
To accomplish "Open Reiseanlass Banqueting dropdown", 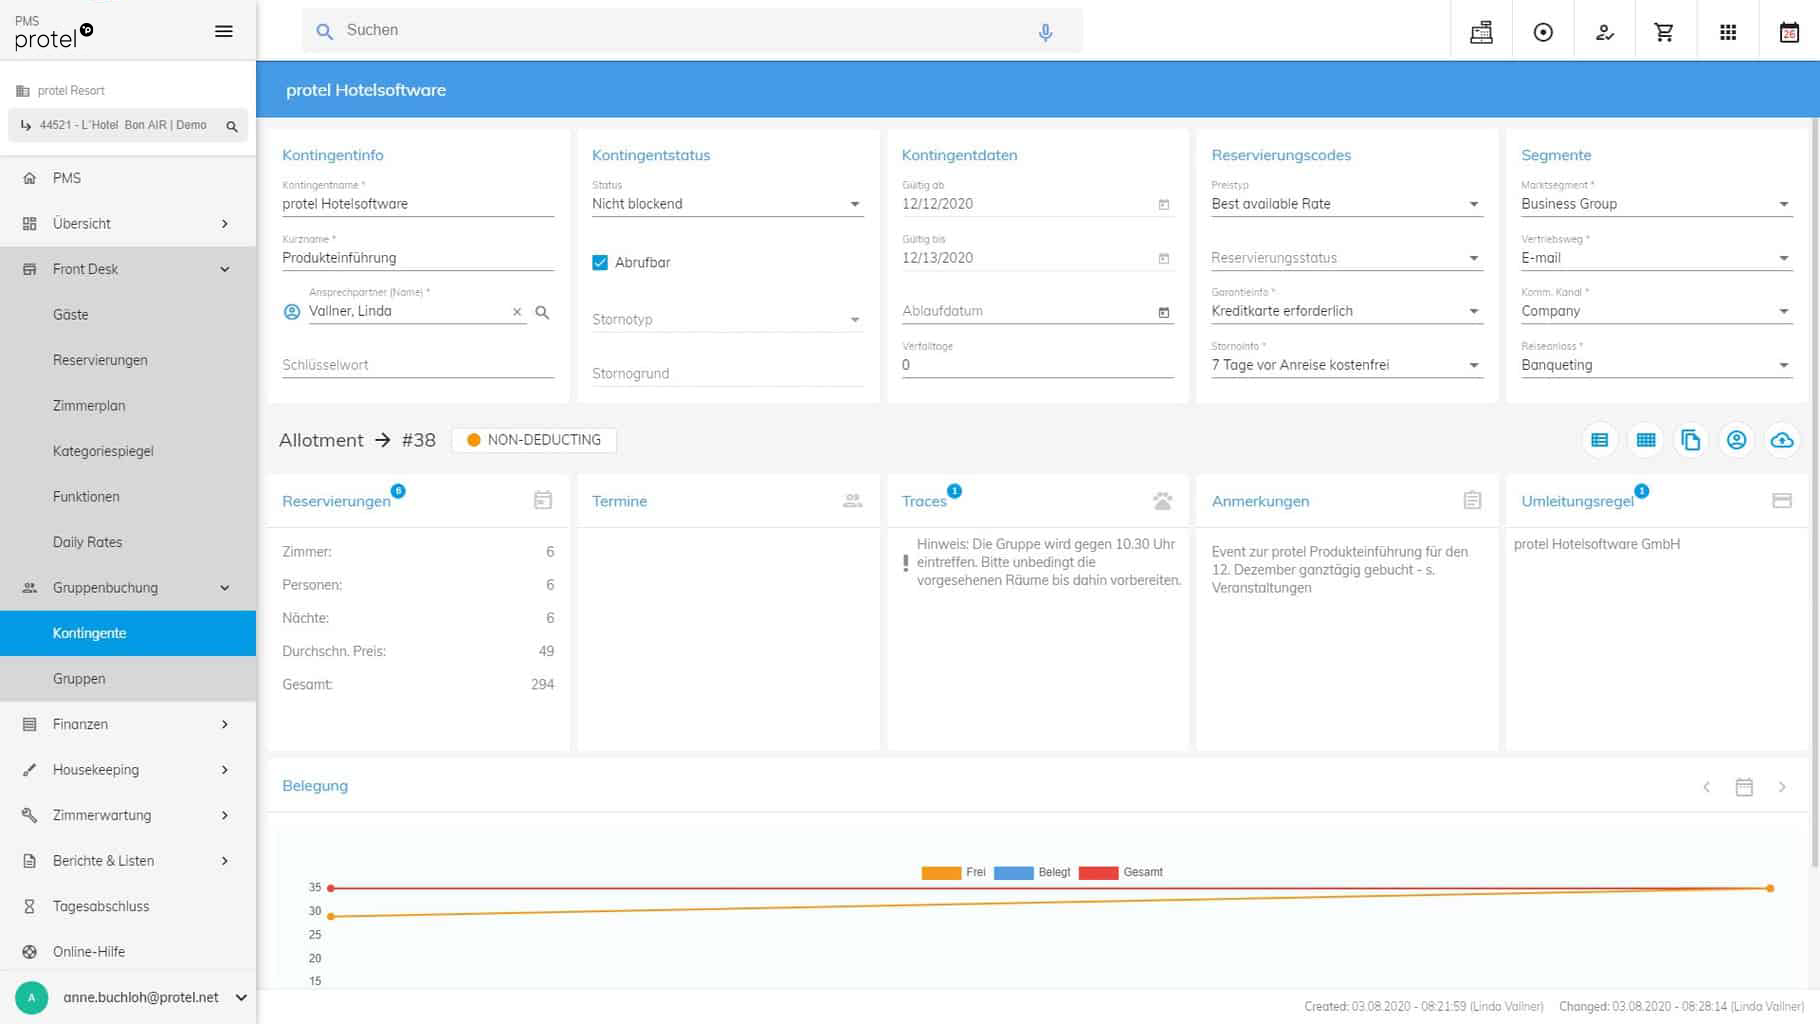I will 1656,365.
